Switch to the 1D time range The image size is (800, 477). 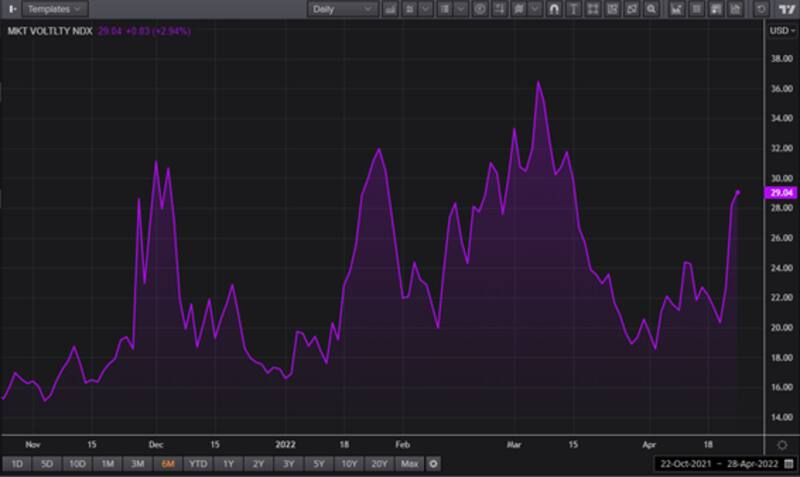[x=16, y=464]
